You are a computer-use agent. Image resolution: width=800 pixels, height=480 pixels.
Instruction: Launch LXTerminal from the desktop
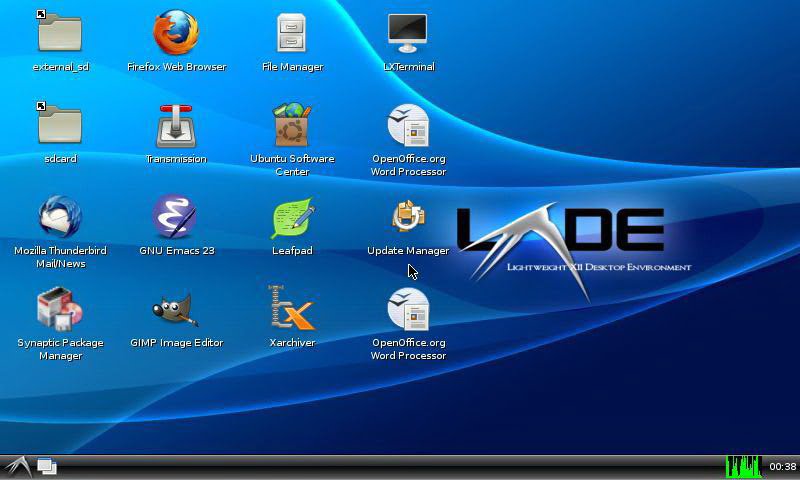coord(408,33)
